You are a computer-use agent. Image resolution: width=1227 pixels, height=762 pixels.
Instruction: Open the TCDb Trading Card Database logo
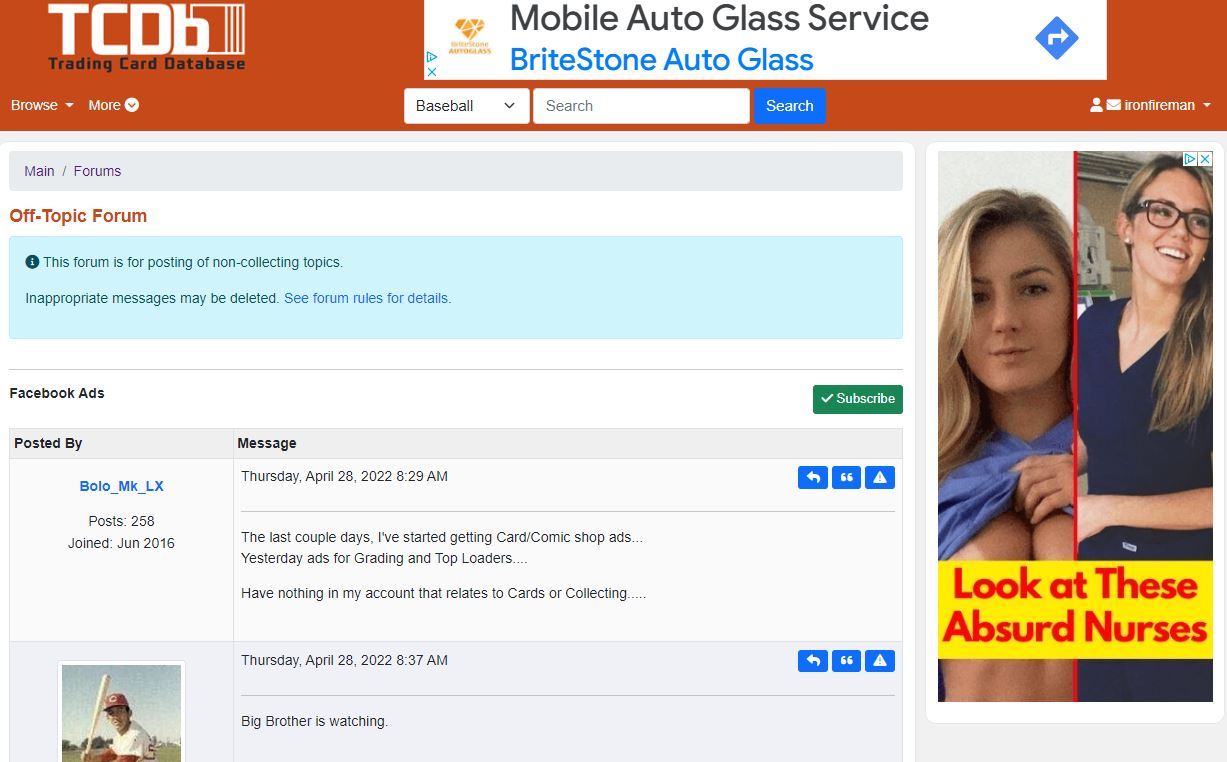pos(146,38)
